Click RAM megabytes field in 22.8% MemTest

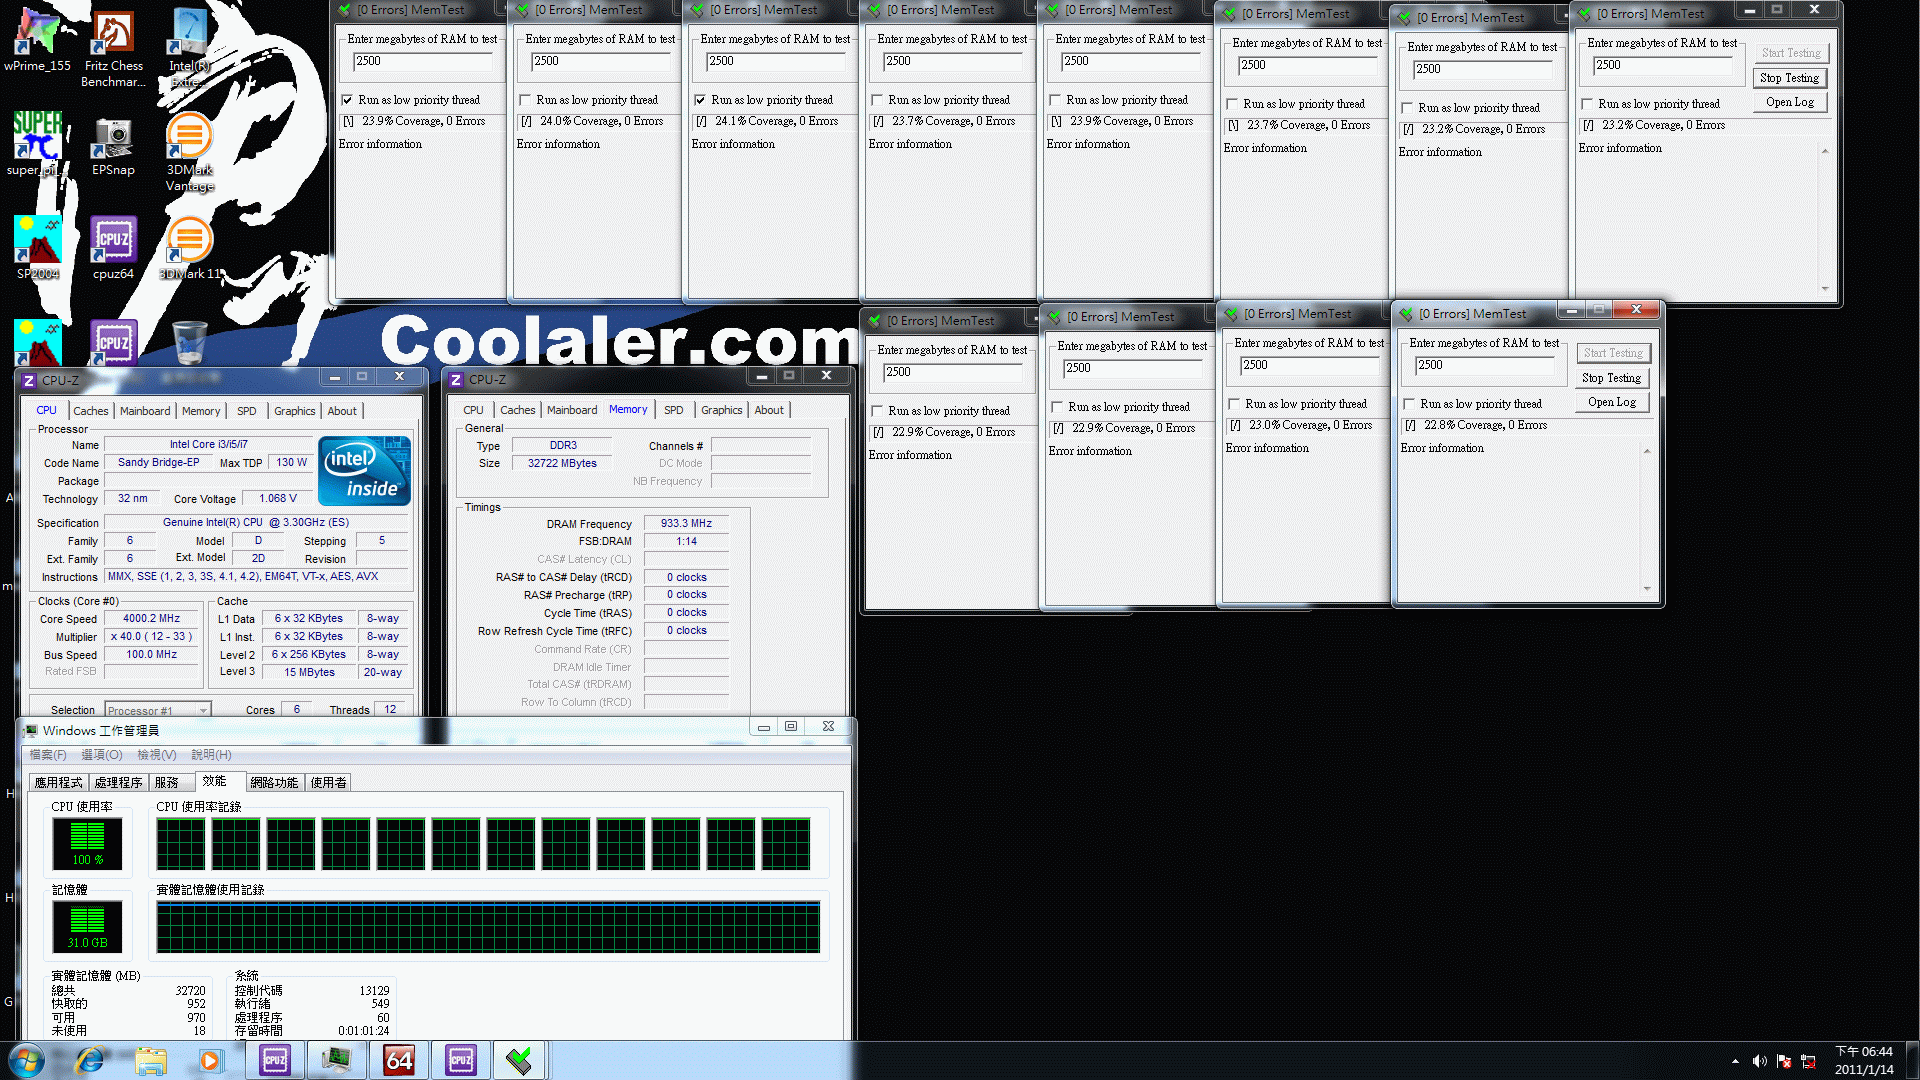click(x=1485, y=366)
